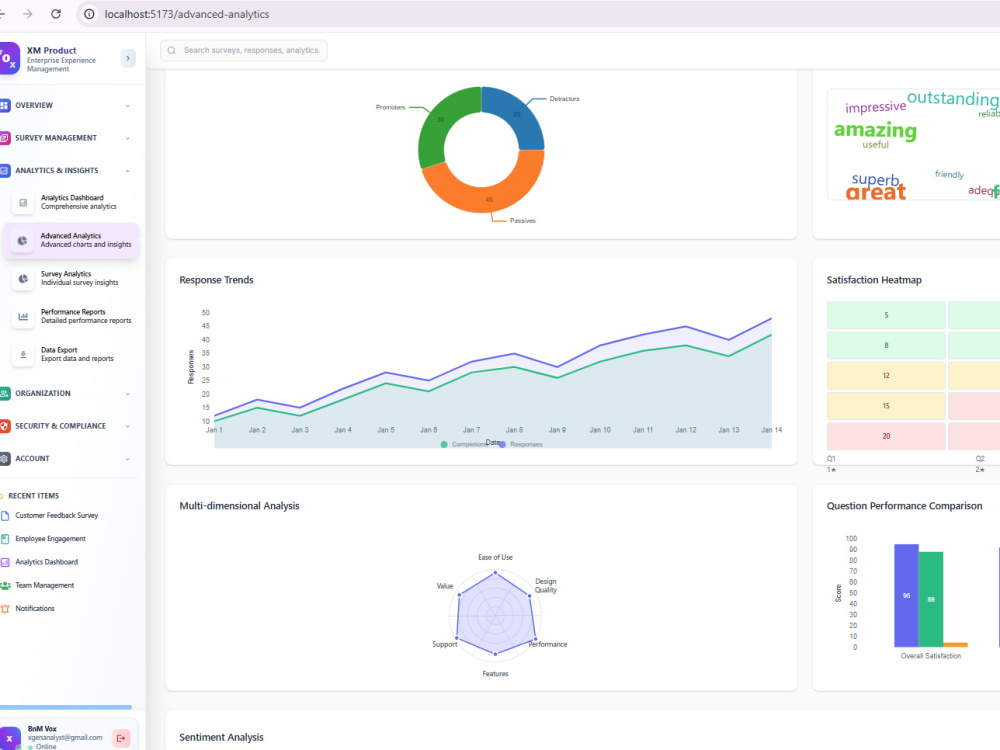
Task: Open Customer Feedback Survey recent link
Action: (57, 515)
